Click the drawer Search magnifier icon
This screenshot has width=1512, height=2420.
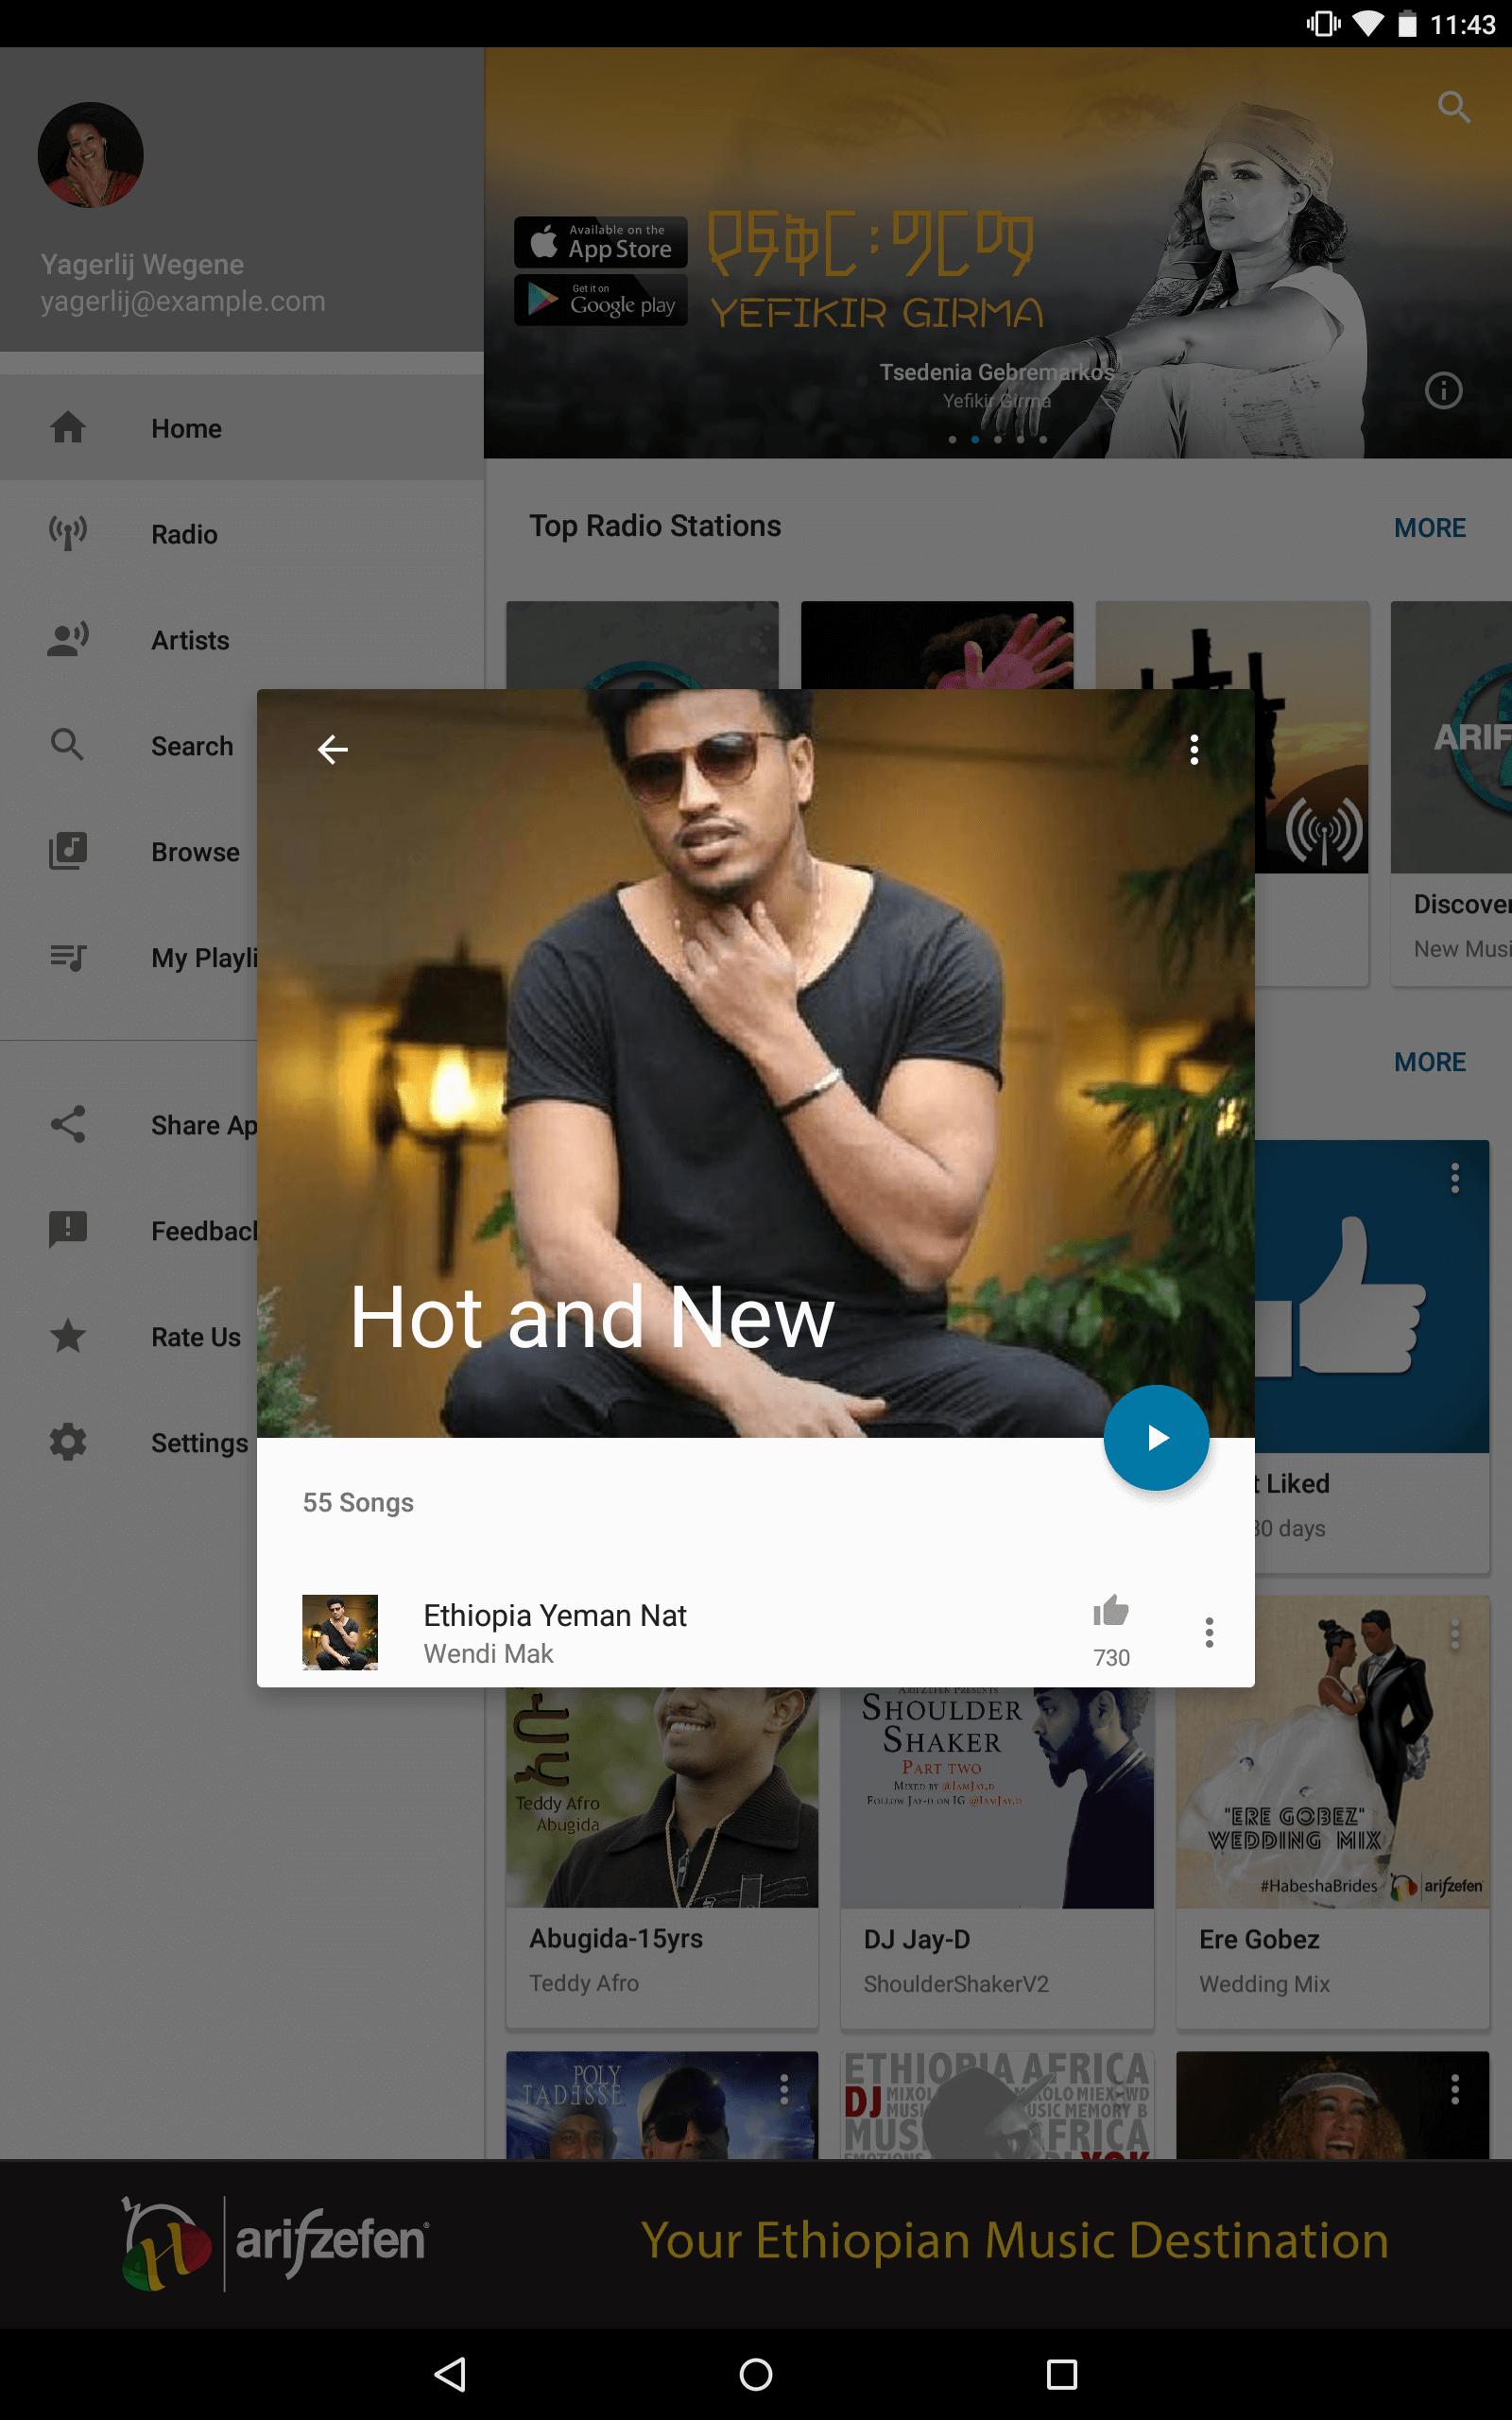68,745
